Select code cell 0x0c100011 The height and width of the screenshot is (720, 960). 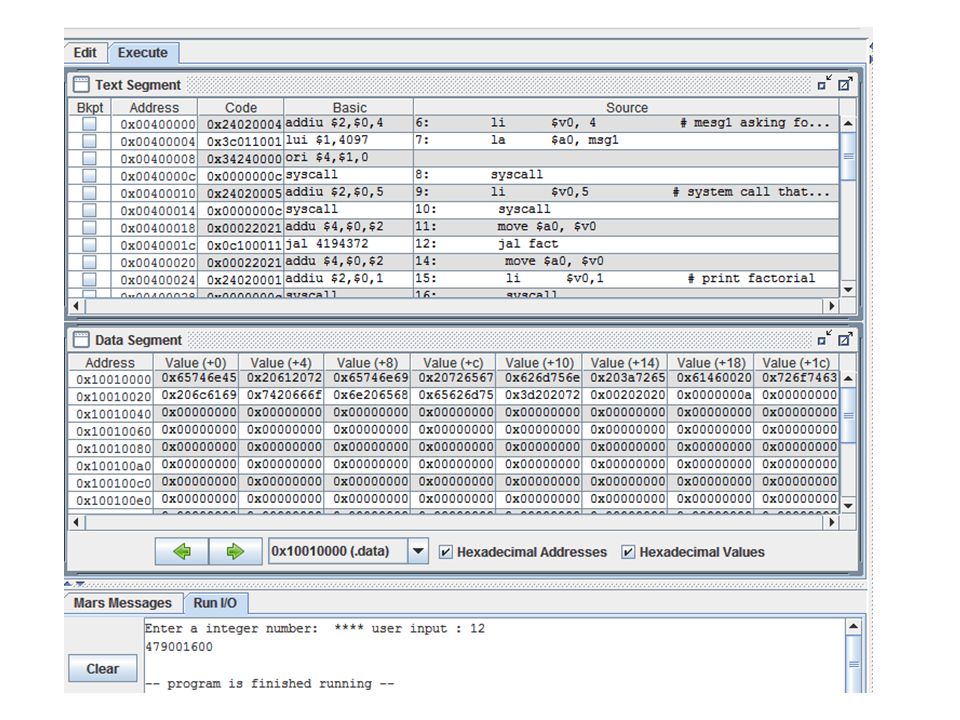241,245
